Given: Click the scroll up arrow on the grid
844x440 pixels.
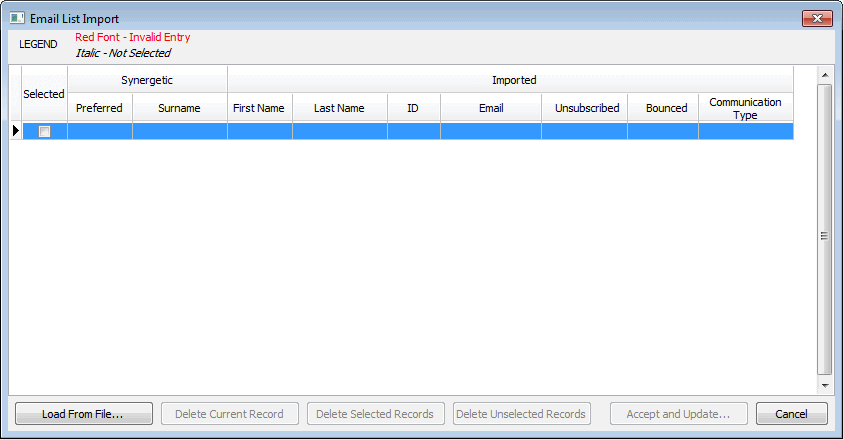Looking at the screenshot, I should tap(825, 75).
